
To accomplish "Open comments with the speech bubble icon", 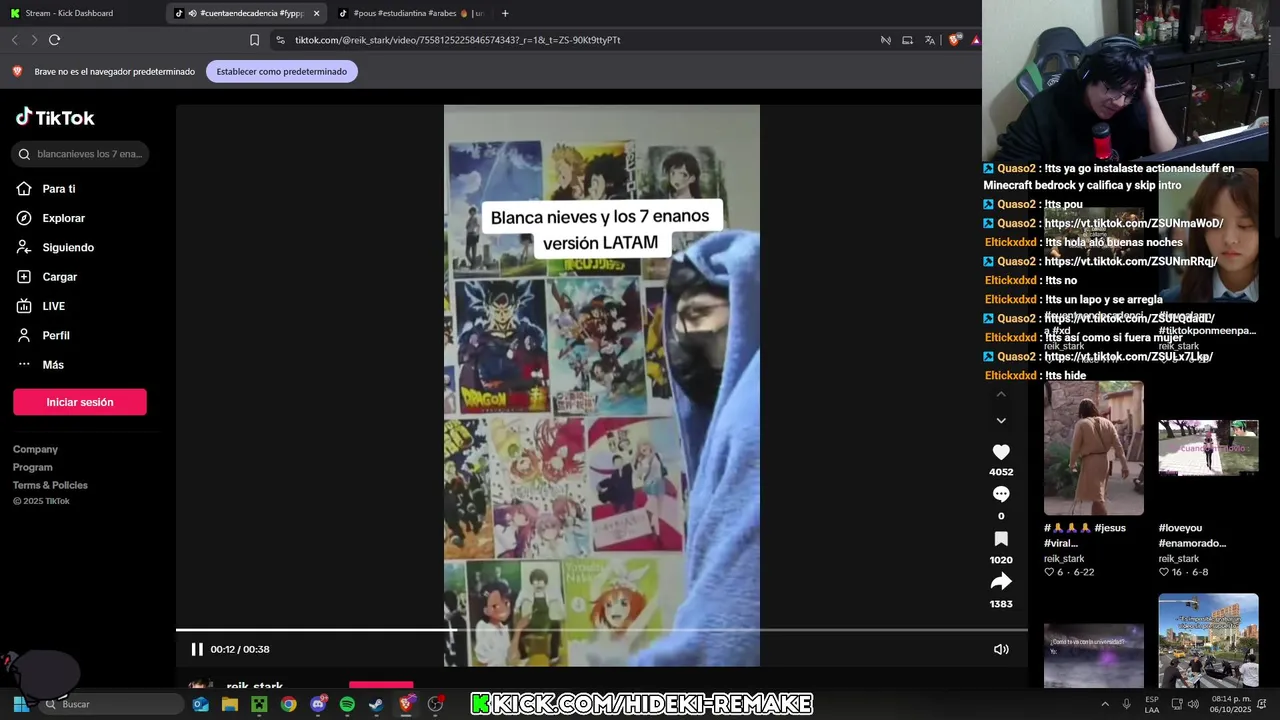I will tap(1001, 494).
